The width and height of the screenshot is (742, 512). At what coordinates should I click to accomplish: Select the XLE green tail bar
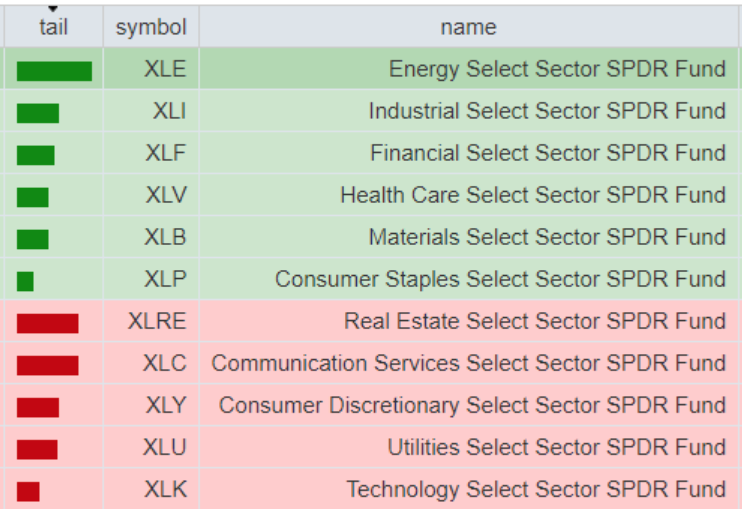pyautogui.click(x=54, y=71)
